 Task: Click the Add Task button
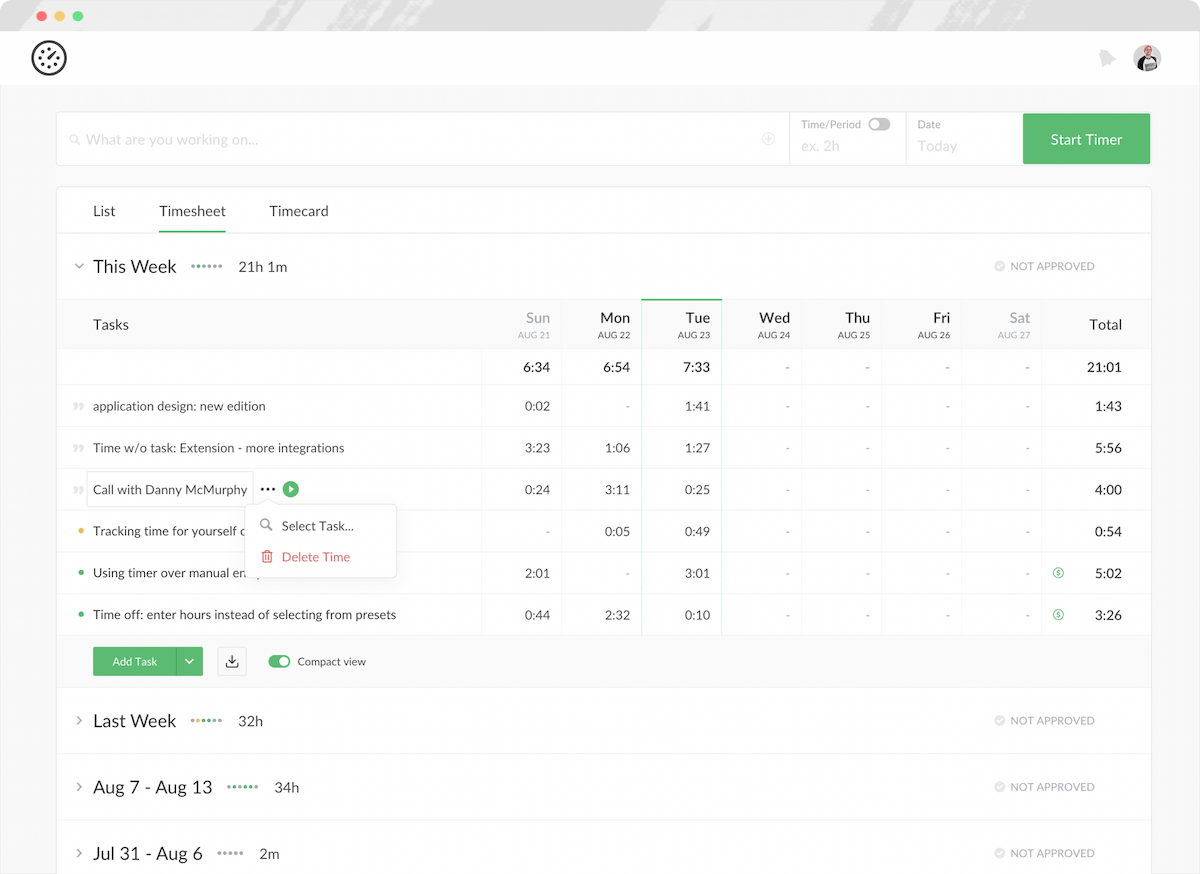[x=134, y=661]
